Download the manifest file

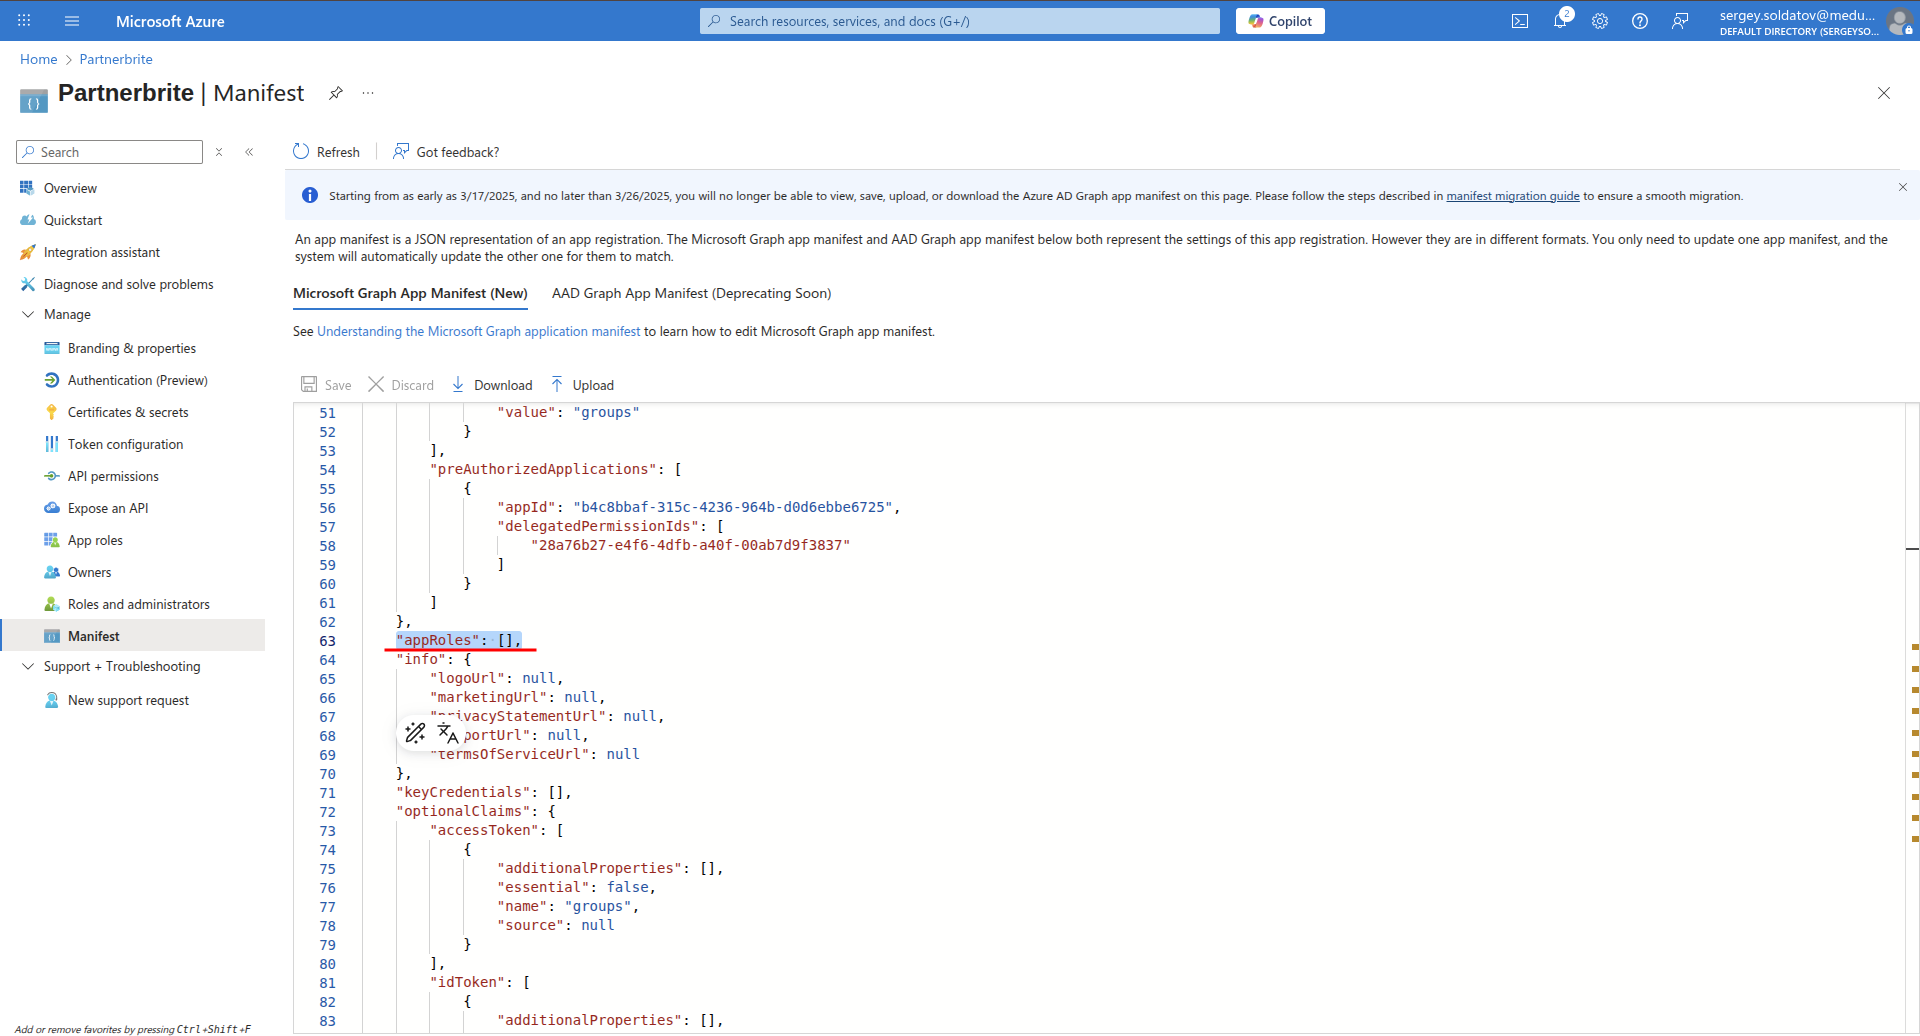click(492, 385)
